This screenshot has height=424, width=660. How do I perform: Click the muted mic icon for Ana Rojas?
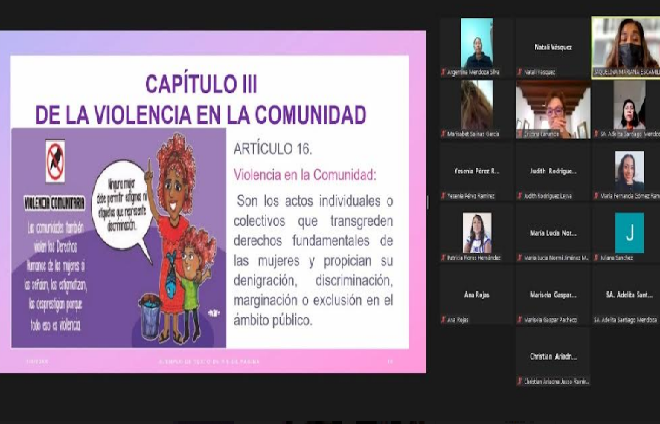pos(444,321)
